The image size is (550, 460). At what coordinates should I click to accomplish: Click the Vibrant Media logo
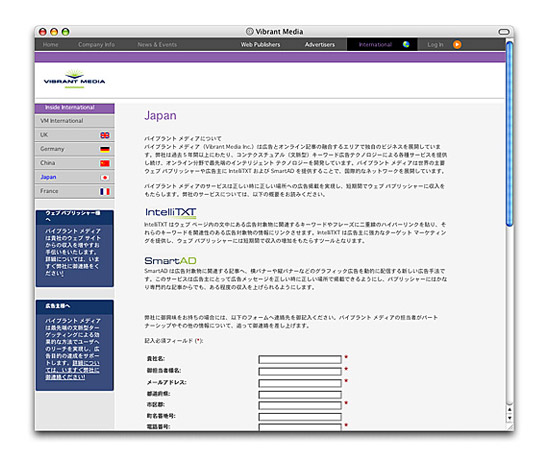[74, 79]
